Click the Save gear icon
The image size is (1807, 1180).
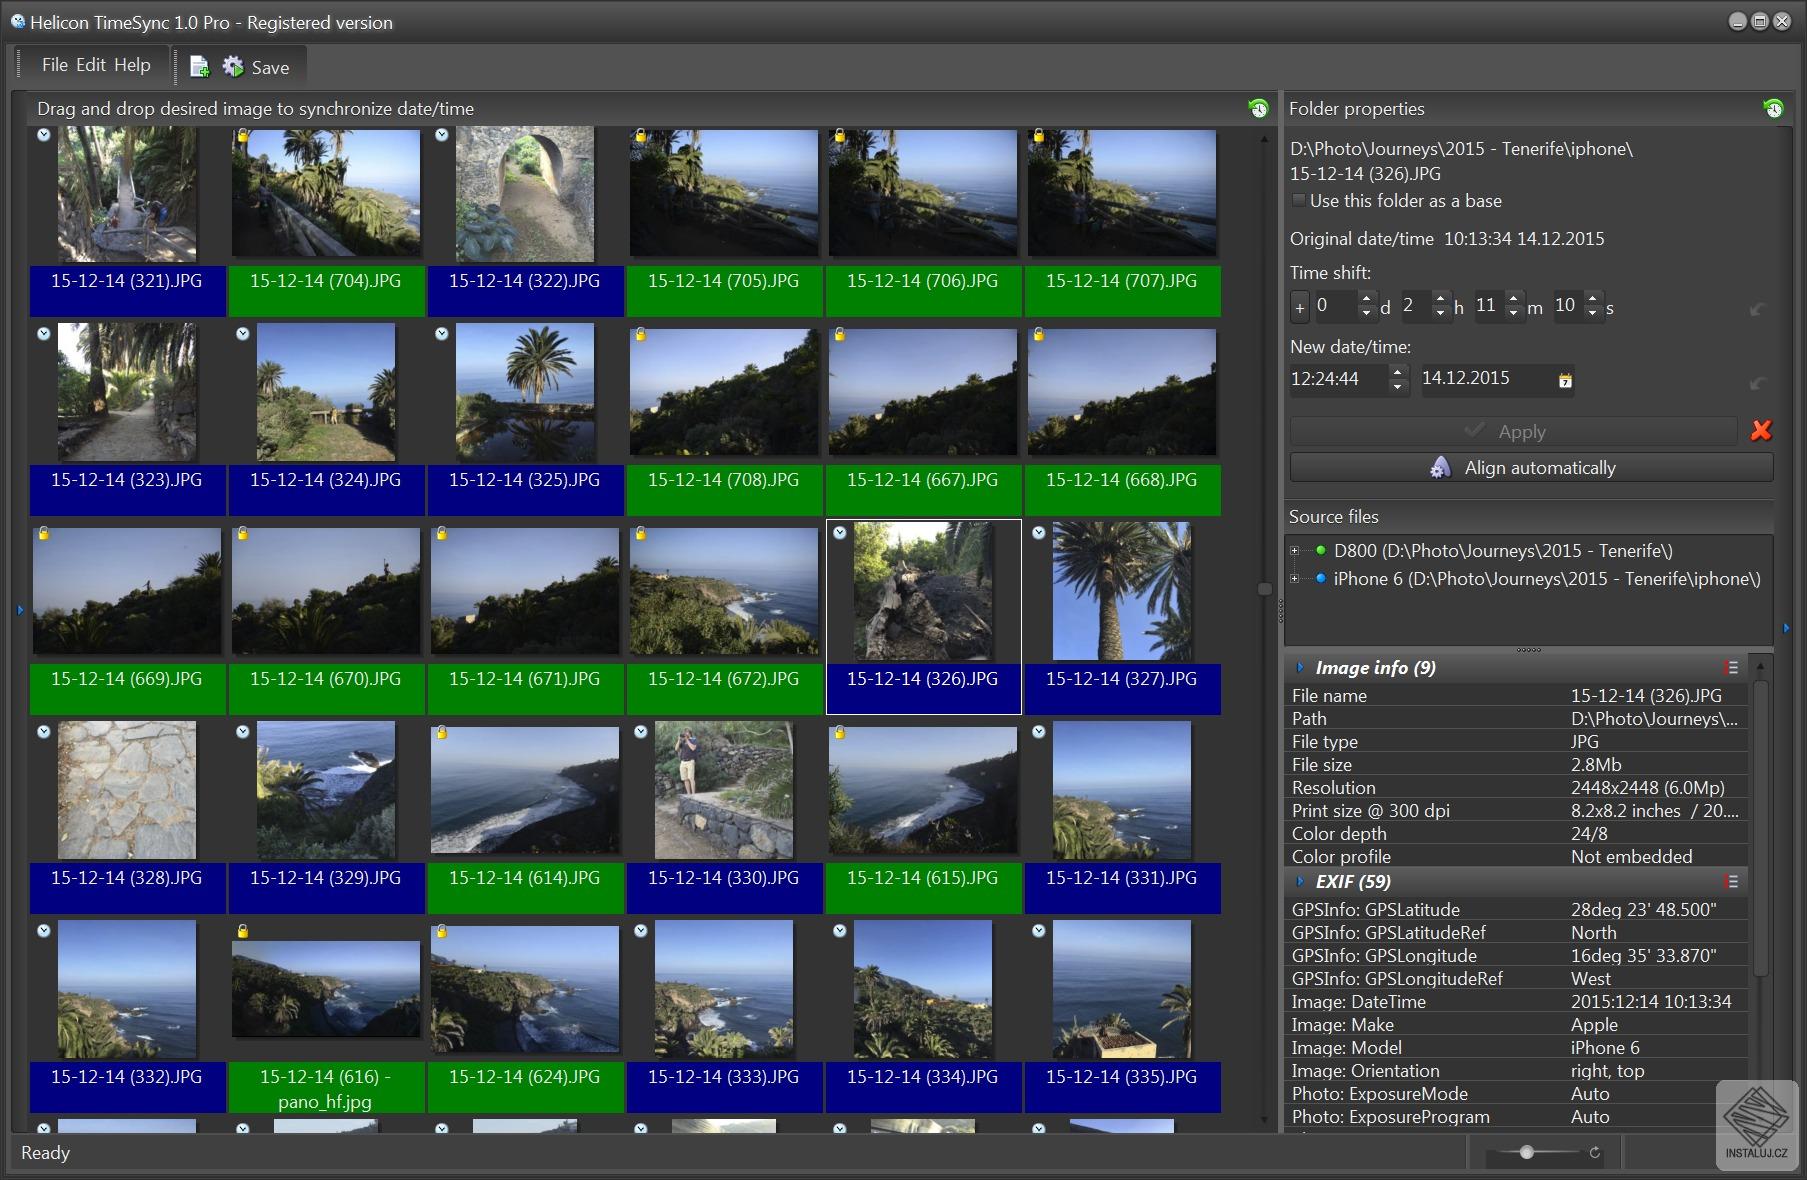coord(233,67)
